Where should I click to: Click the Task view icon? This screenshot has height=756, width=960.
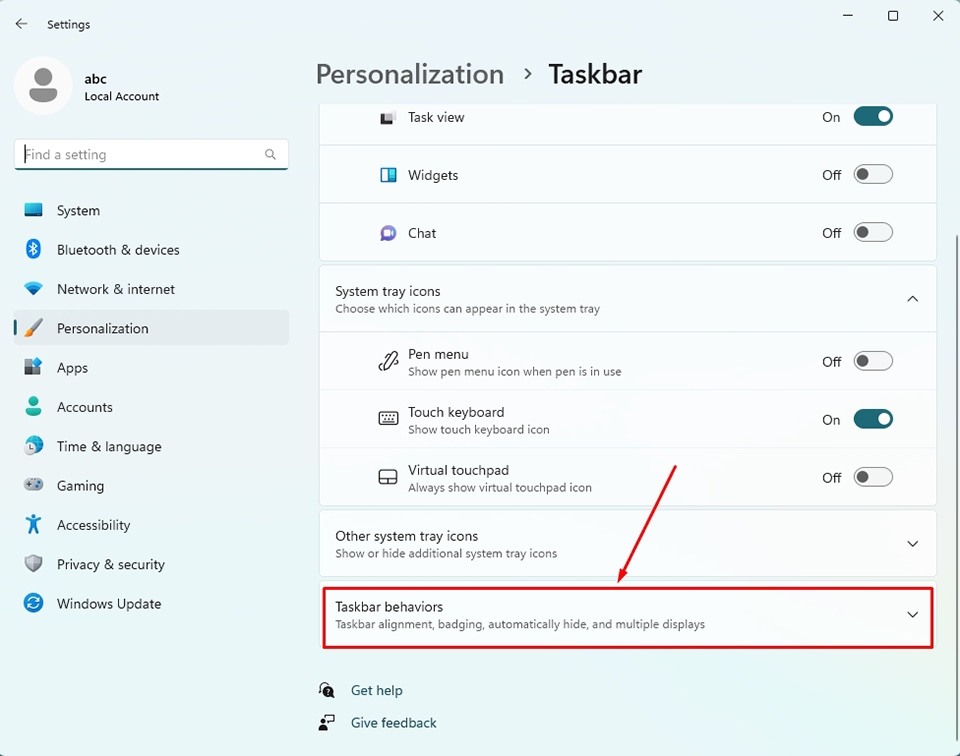click(x=388, y=118)
